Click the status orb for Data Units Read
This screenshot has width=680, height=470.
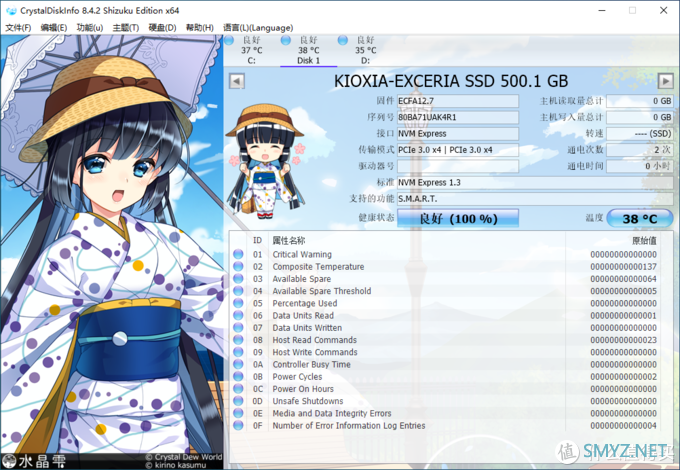[x=238, y=316]
